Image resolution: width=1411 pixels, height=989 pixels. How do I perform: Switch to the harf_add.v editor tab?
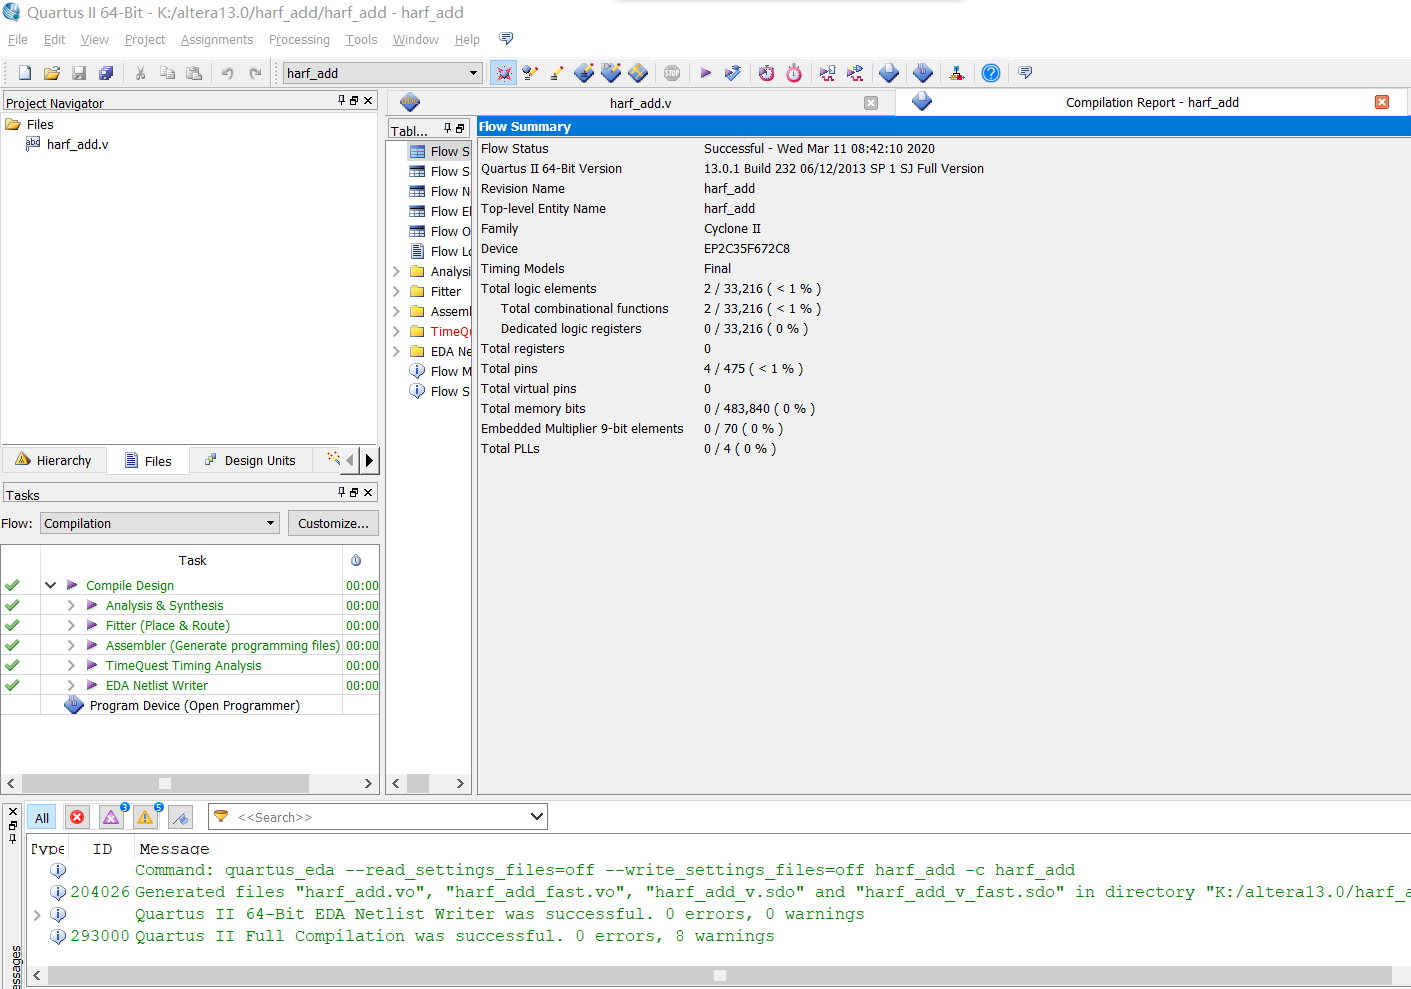click(640, 103)
